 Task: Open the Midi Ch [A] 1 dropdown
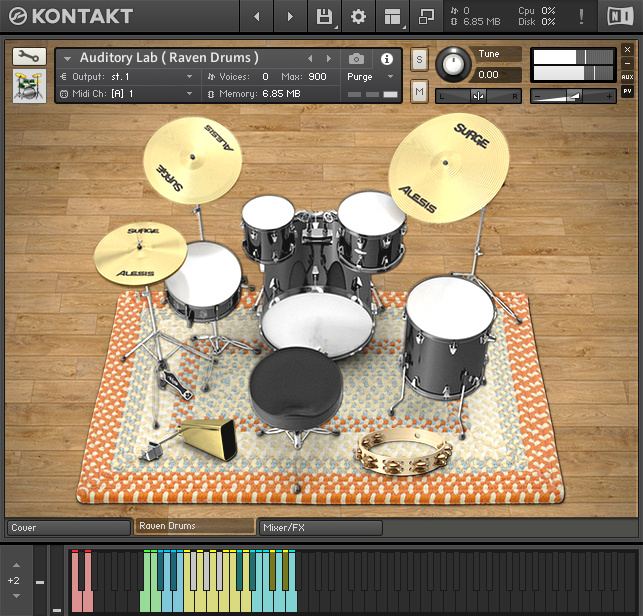coord(127,94)
